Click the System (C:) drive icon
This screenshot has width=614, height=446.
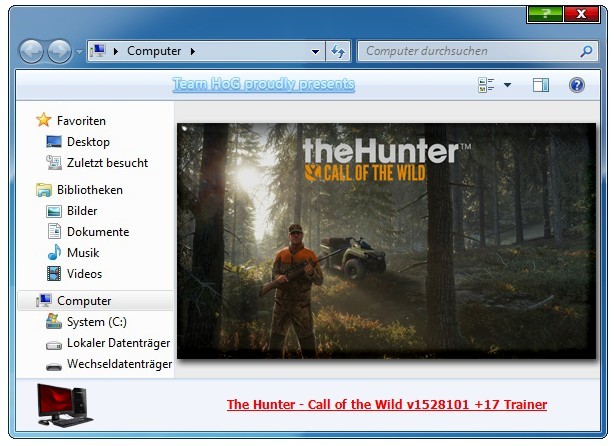[54, 321]
